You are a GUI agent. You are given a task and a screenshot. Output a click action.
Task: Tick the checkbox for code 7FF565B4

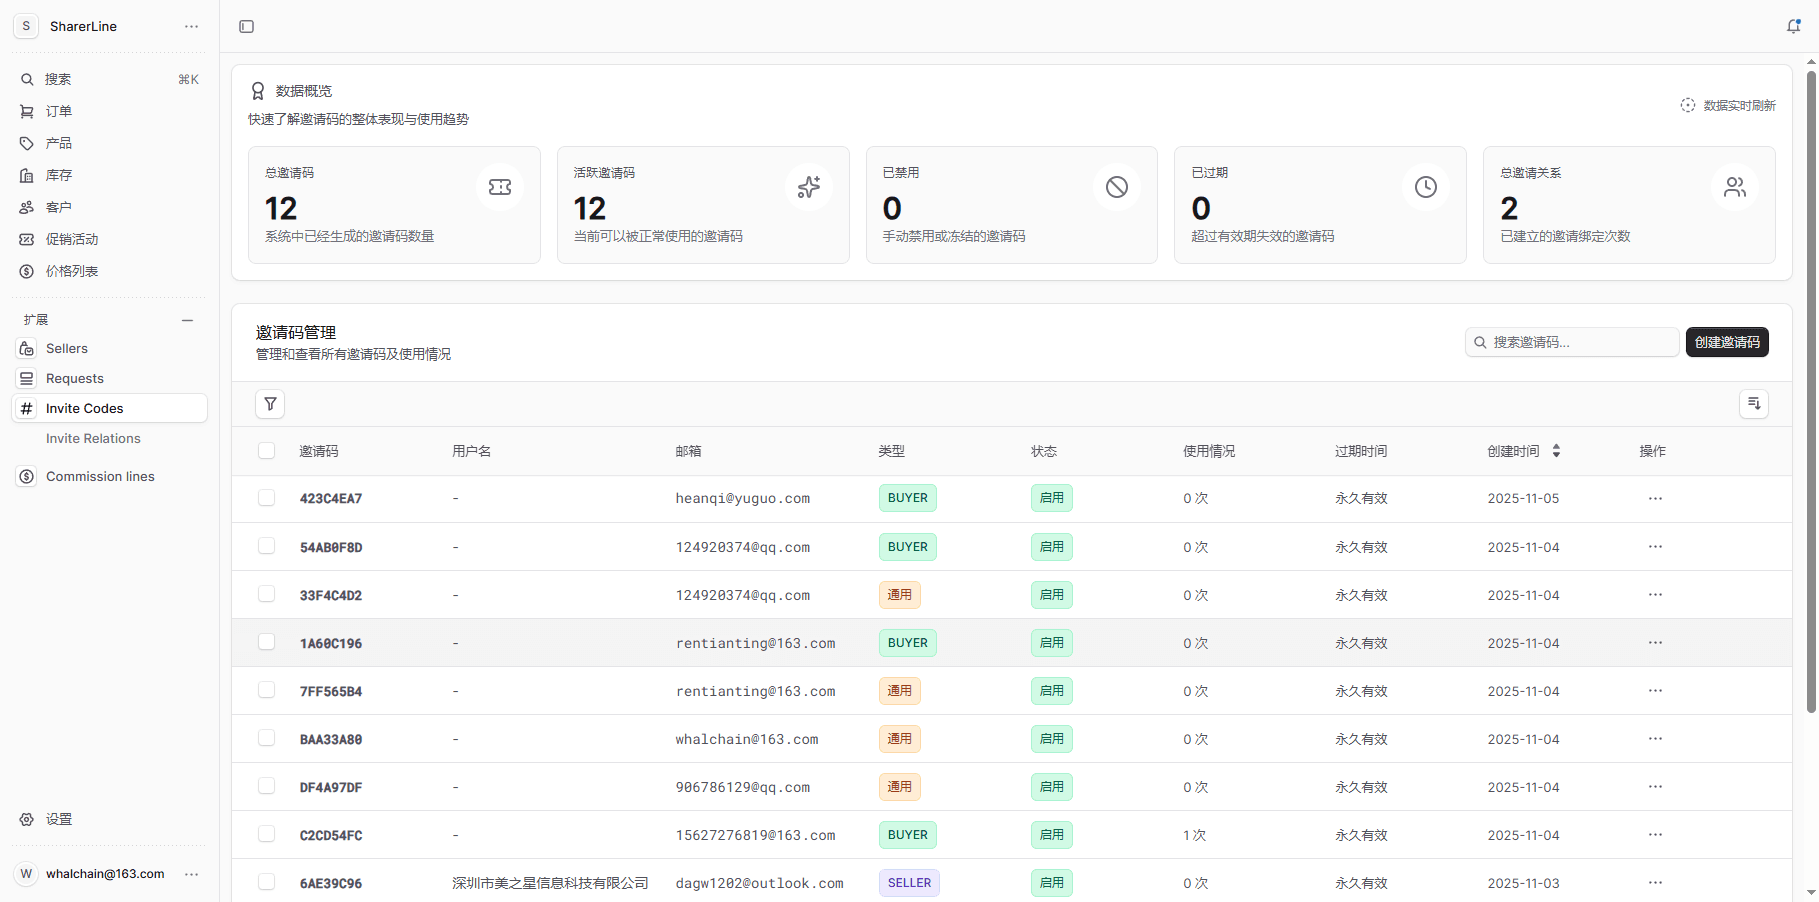pyautogui.click(x=266, y=690)
